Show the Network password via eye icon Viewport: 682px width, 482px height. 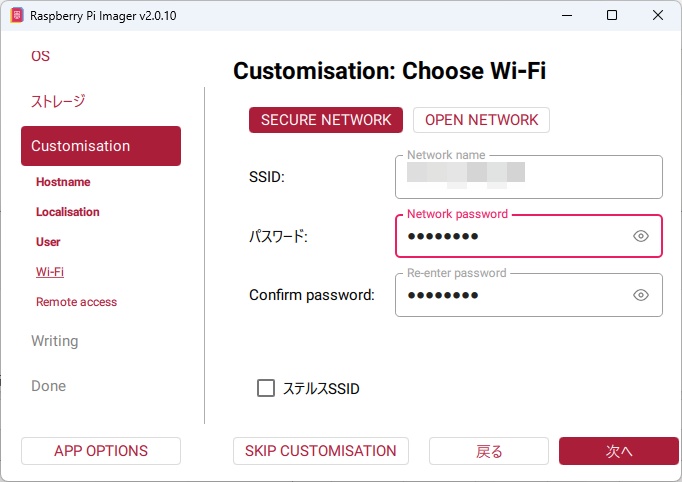(641, 236)
